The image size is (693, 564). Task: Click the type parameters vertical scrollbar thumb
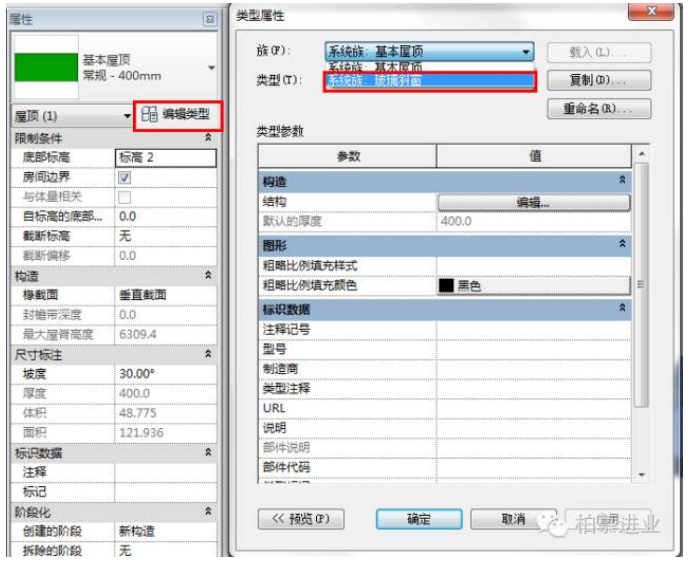641,285
